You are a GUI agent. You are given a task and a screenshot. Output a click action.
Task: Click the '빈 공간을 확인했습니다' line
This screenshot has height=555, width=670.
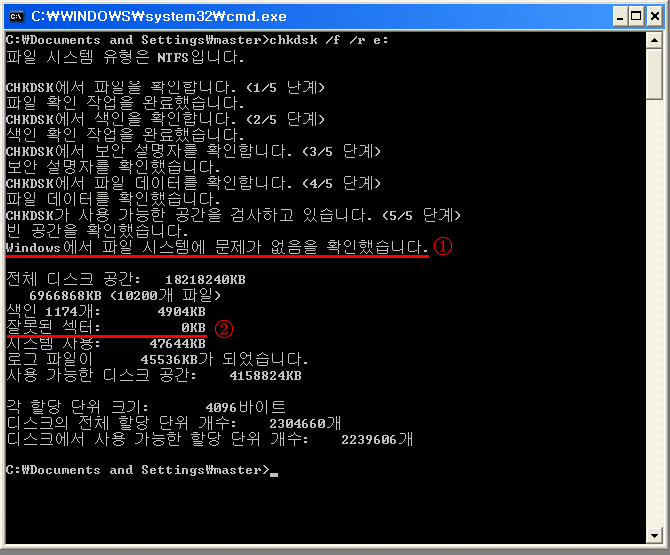pos(97,231)
